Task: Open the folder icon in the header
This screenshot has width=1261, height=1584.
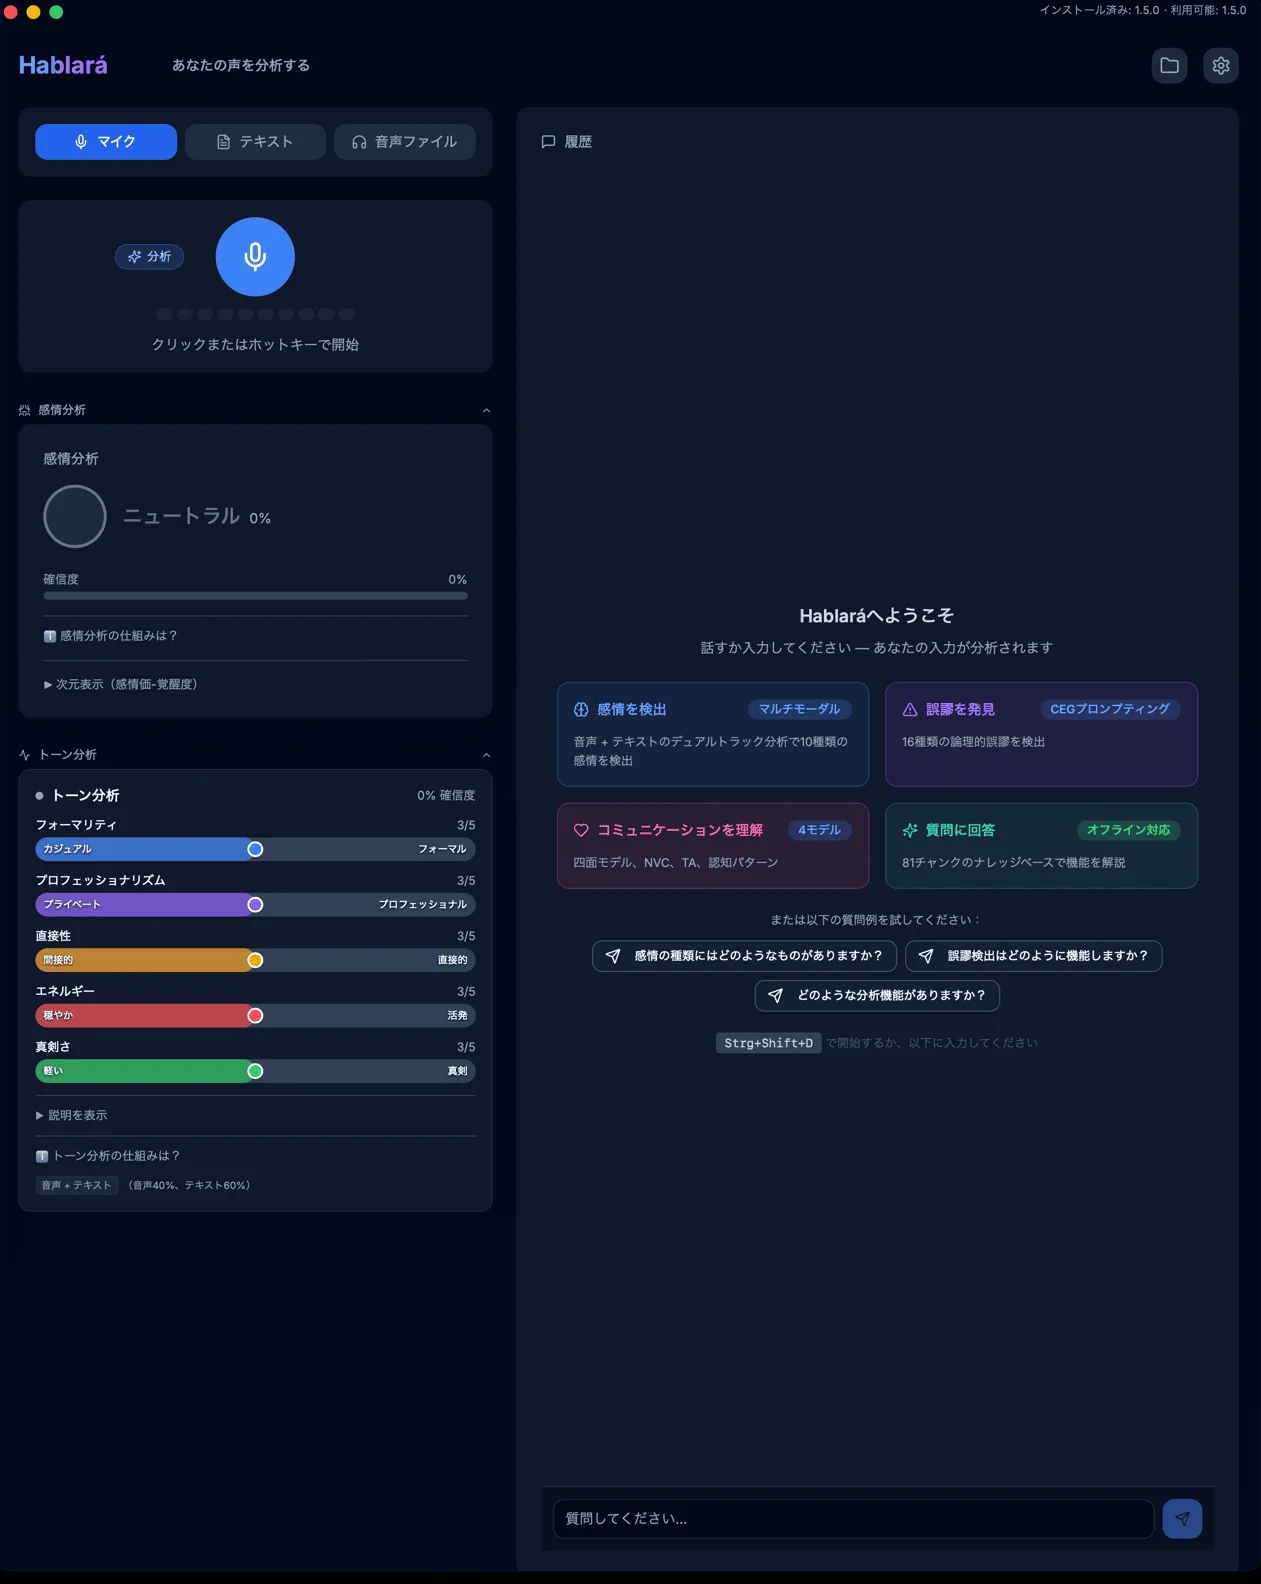Action: [1169, 66]
